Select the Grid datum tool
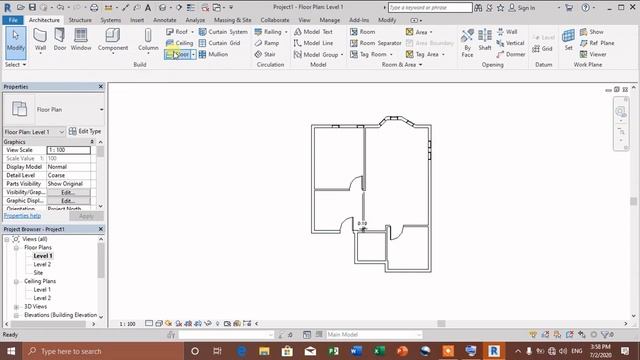Image resolution: width=640 pixels, height=360 pixels. pos(542,49)
